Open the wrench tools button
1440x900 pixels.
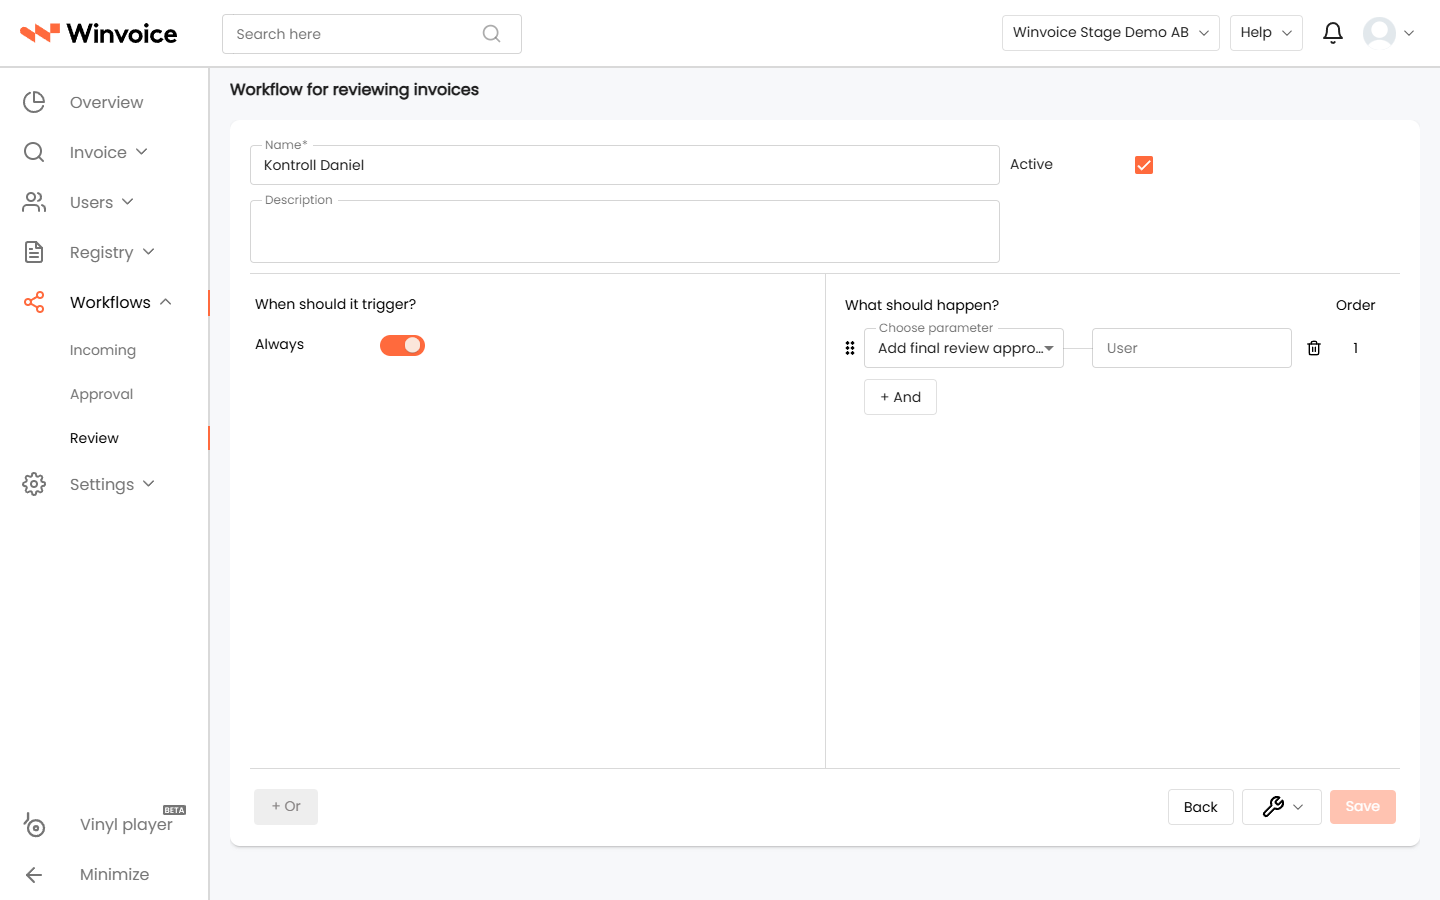(x=1281, y=807)
